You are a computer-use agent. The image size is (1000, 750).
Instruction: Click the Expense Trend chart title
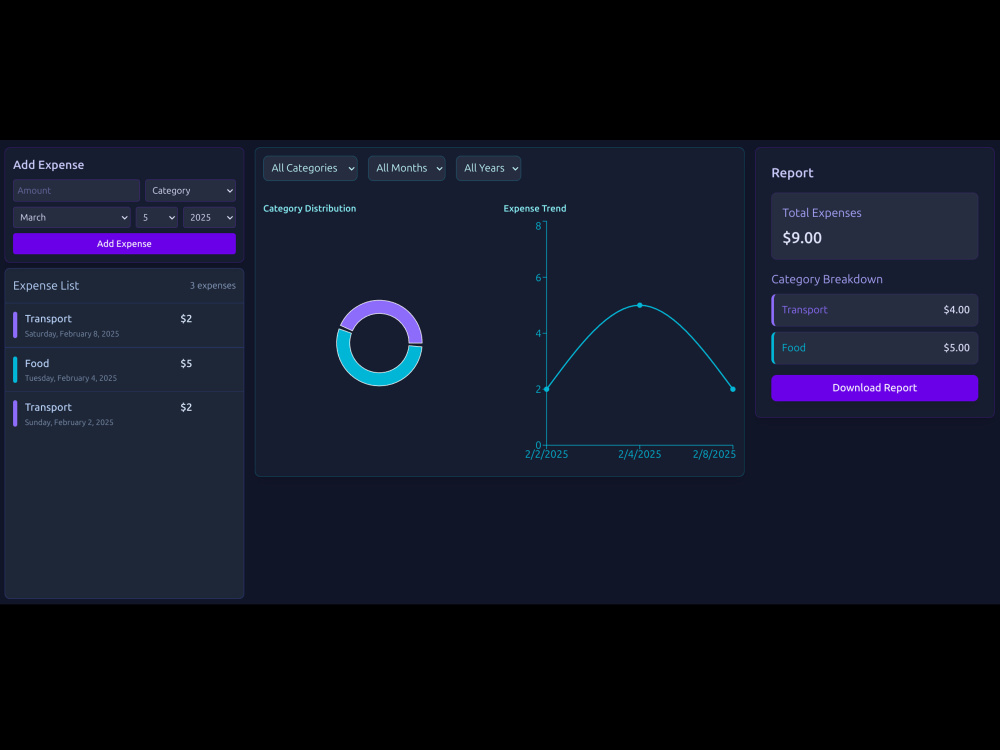[x=534, y=209]
